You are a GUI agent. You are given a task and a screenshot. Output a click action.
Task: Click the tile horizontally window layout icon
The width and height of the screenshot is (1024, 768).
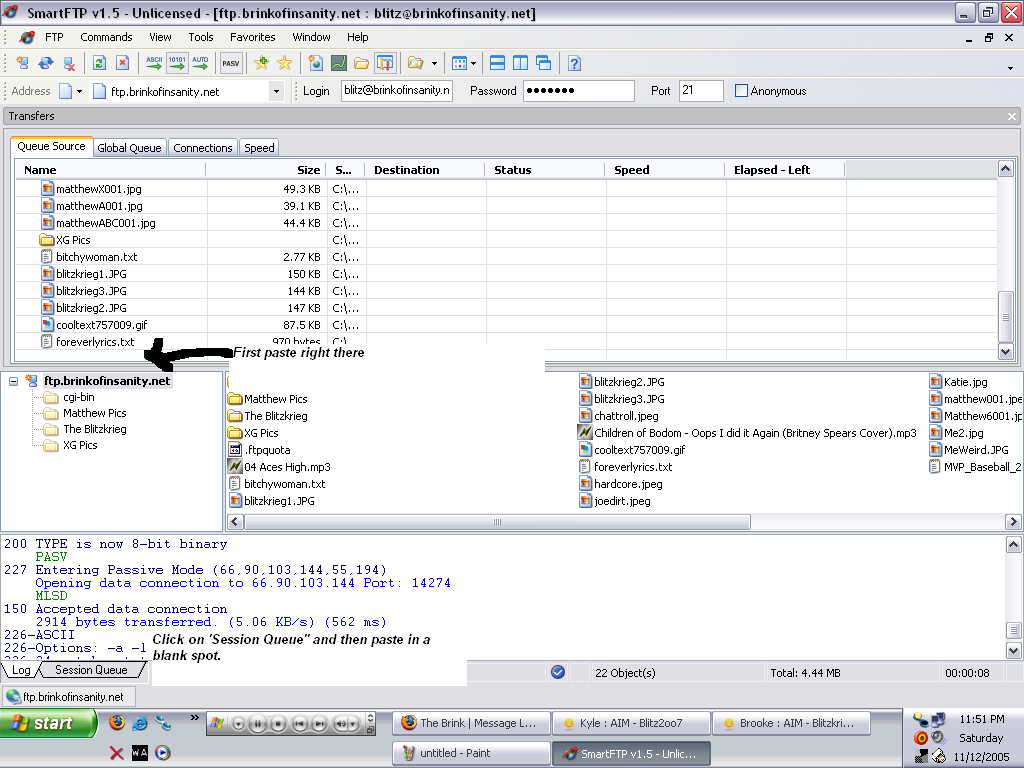pos(497,63)
